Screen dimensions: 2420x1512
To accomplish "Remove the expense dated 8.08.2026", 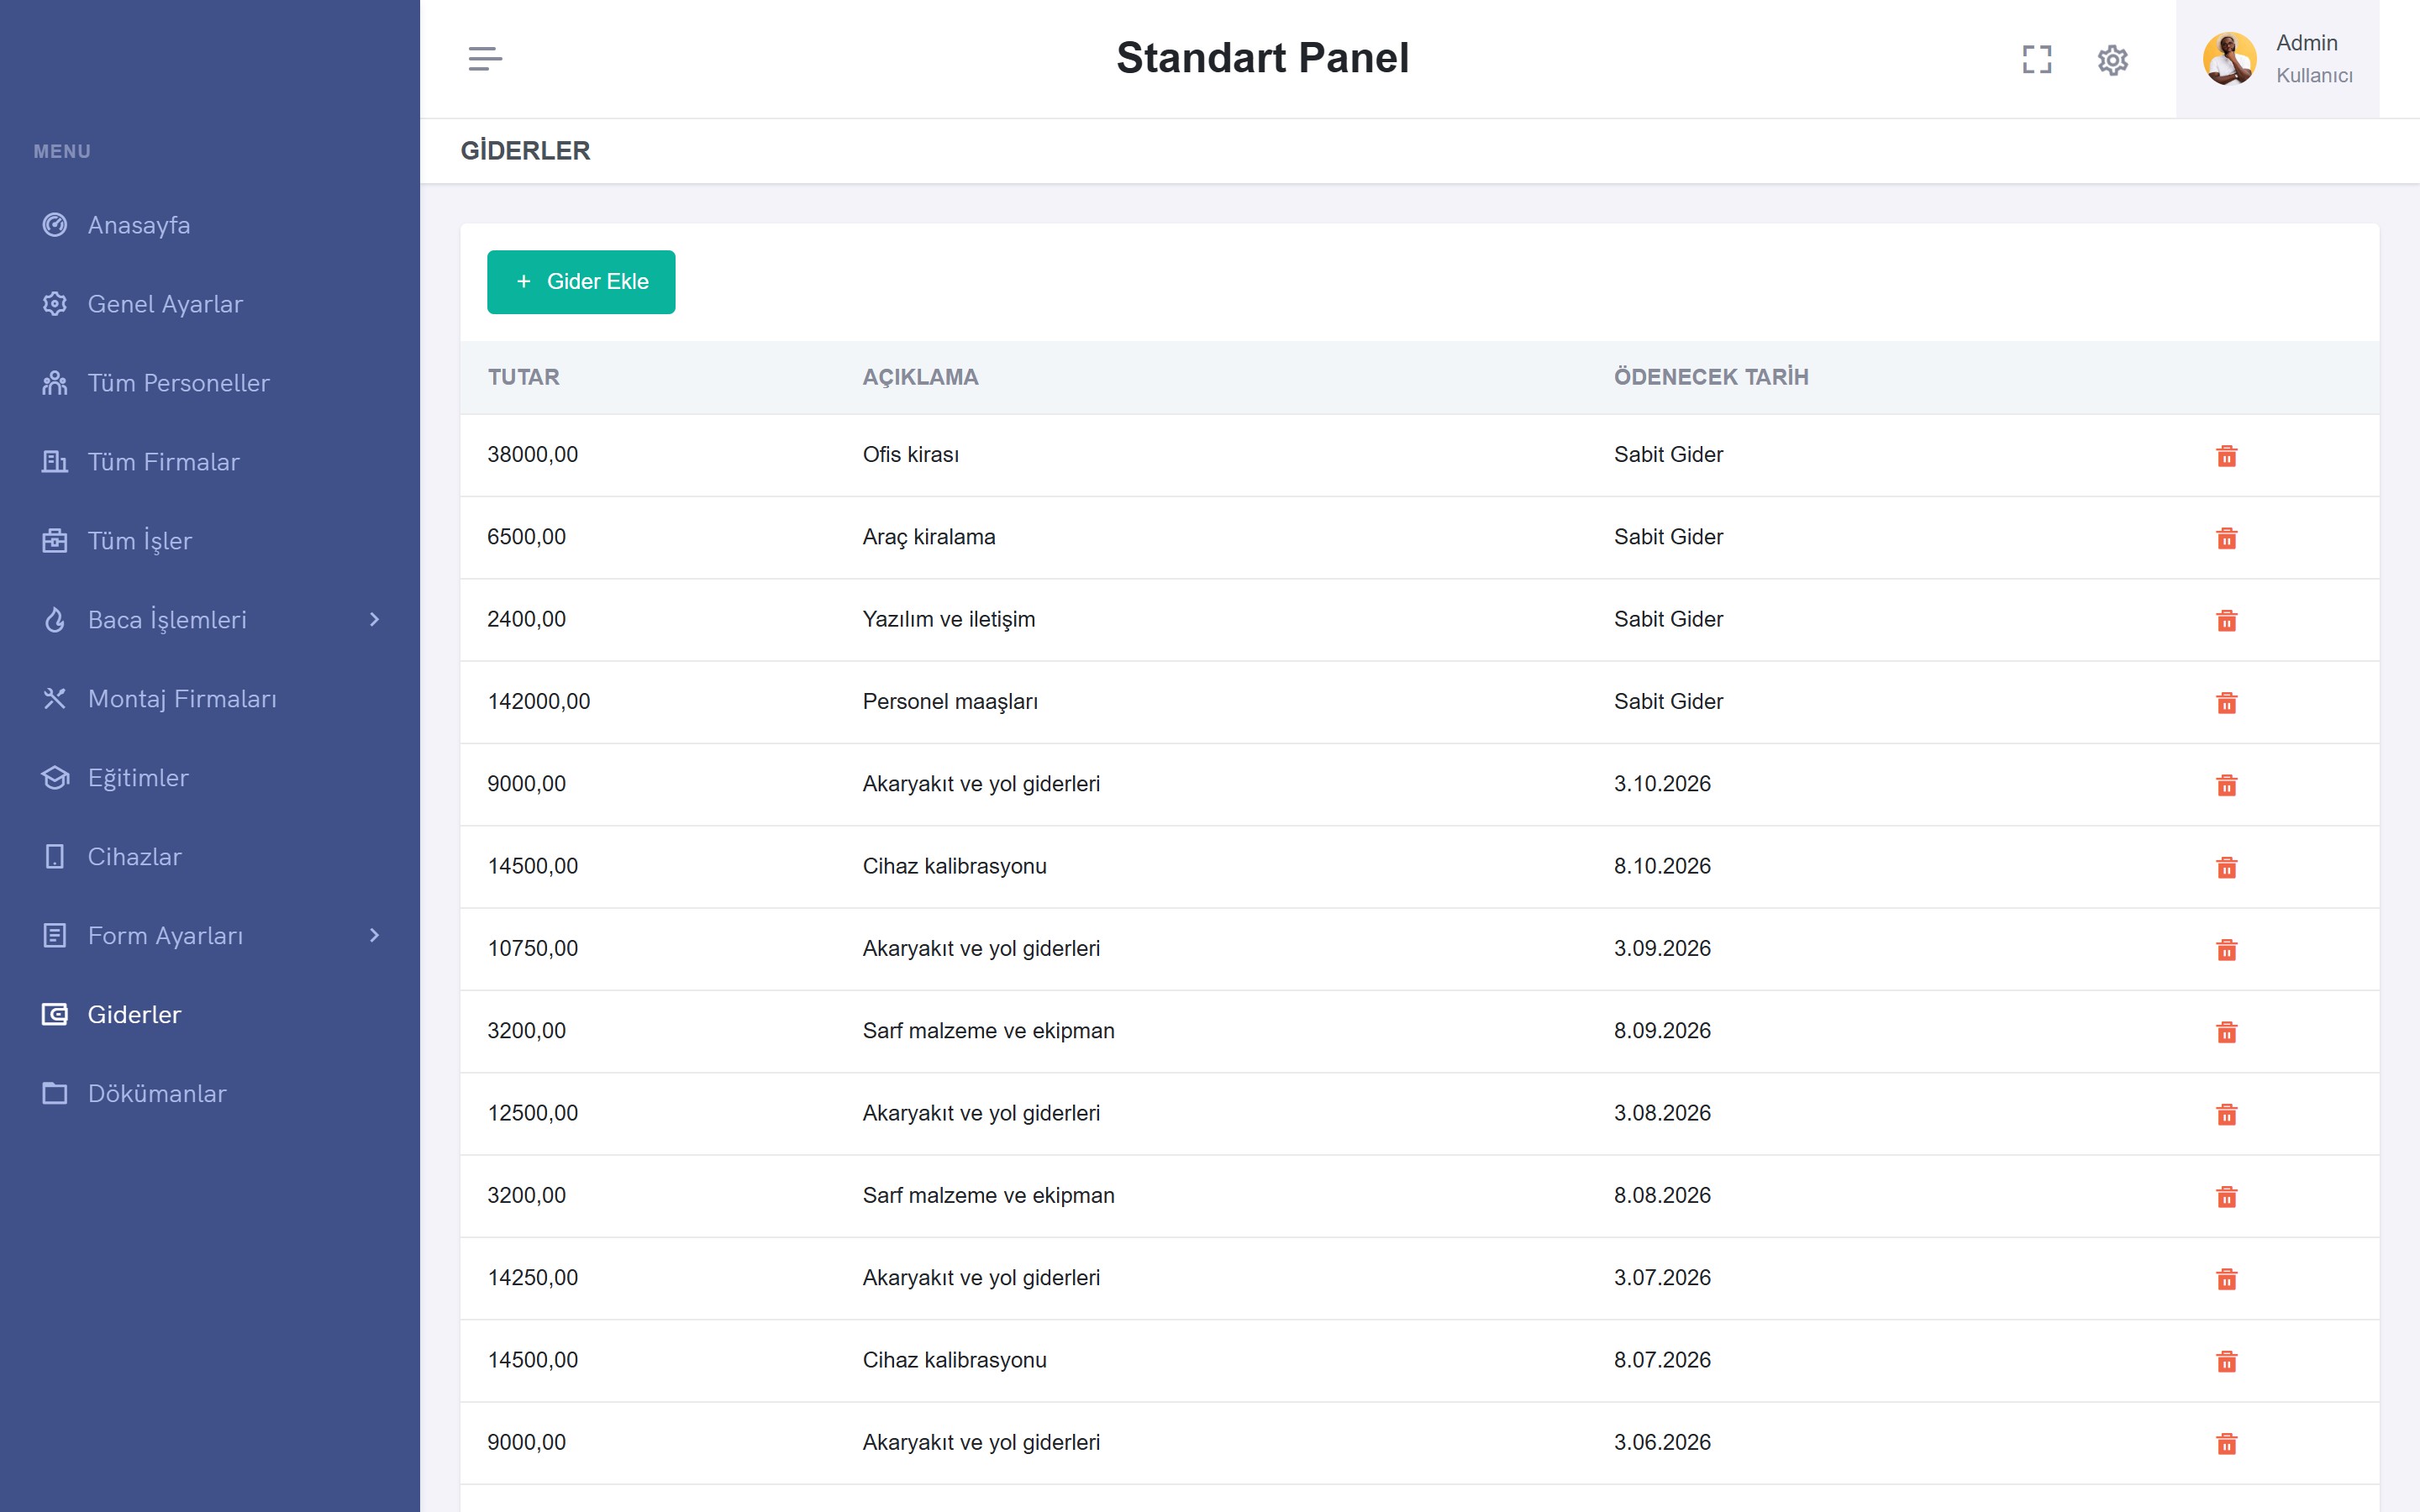I will 2226,1197.
